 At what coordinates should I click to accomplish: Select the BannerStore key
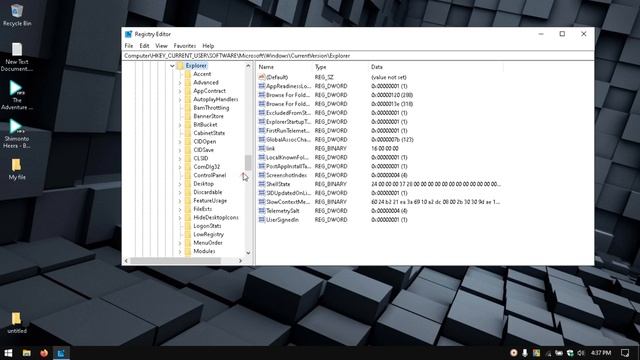pos(208,116)
